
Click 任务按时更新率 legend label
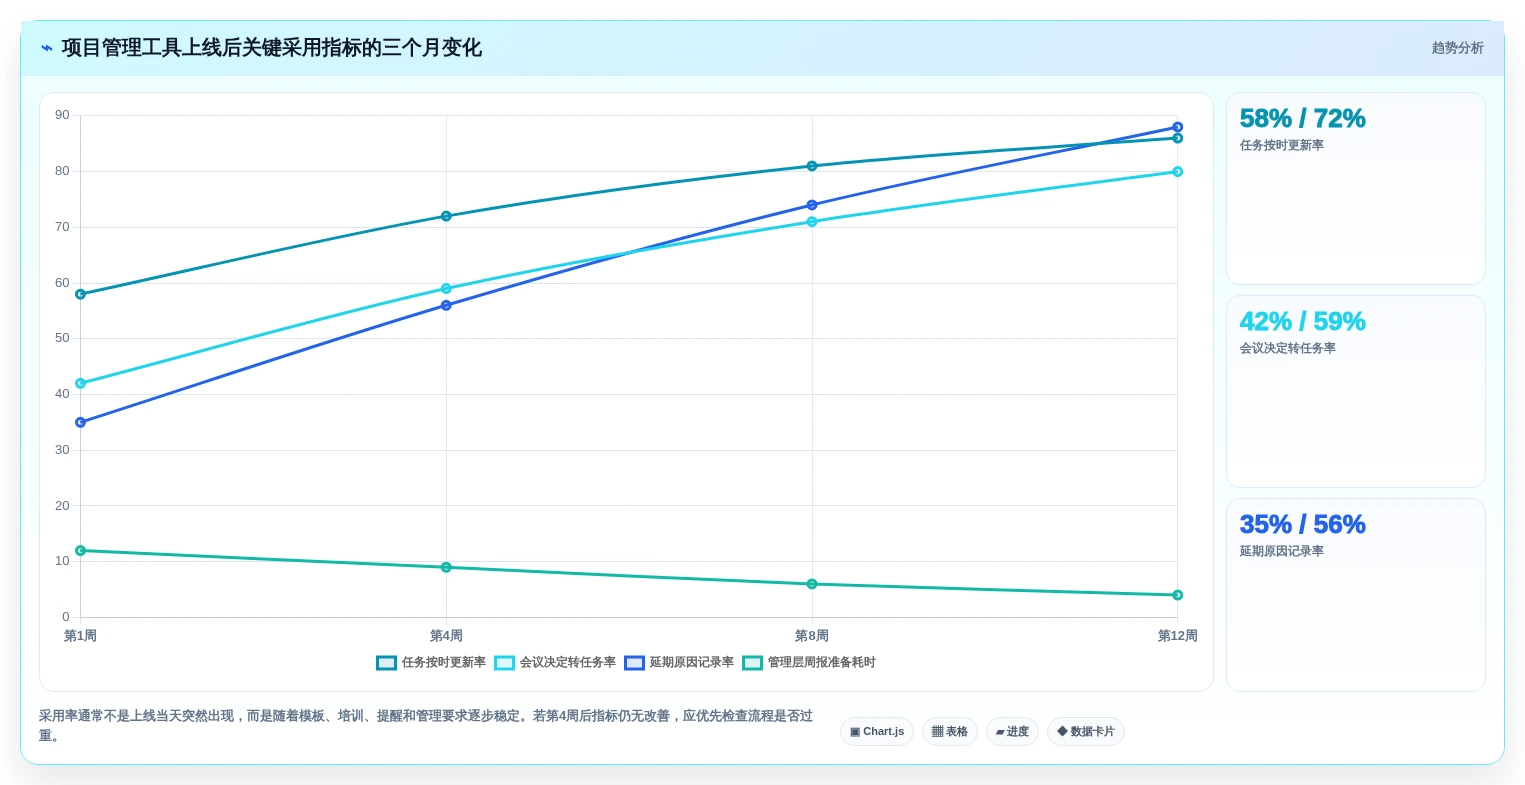click(x=444, y=663)
